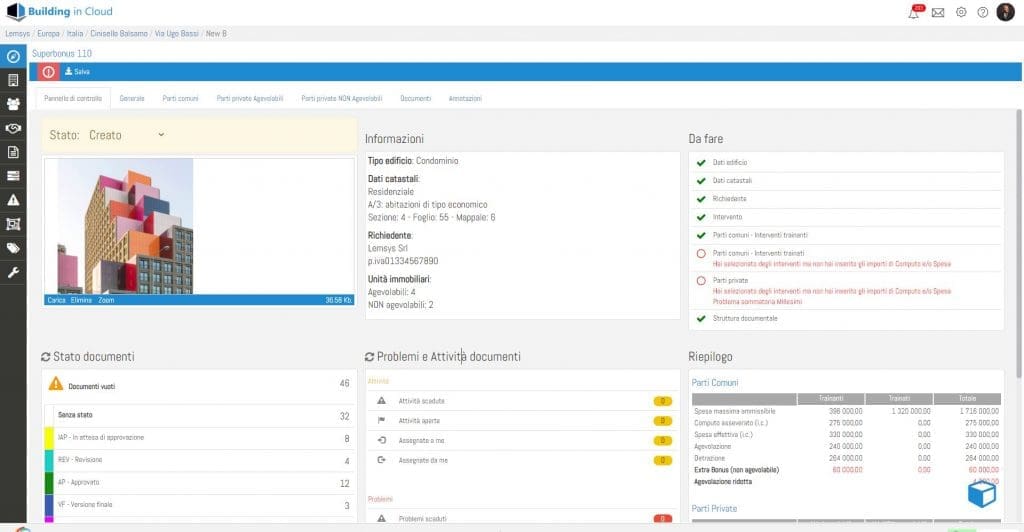The image size is (1024, 532).
Task: Open the settings gear icon
Action: (x=961, y=12)
